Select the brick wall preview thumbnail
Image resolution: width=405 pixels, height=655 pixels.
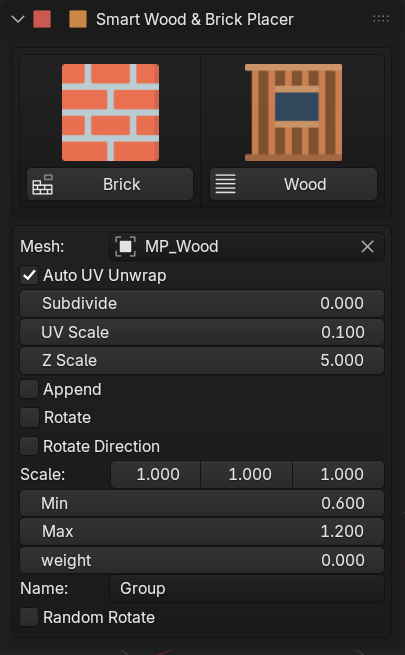111,112
